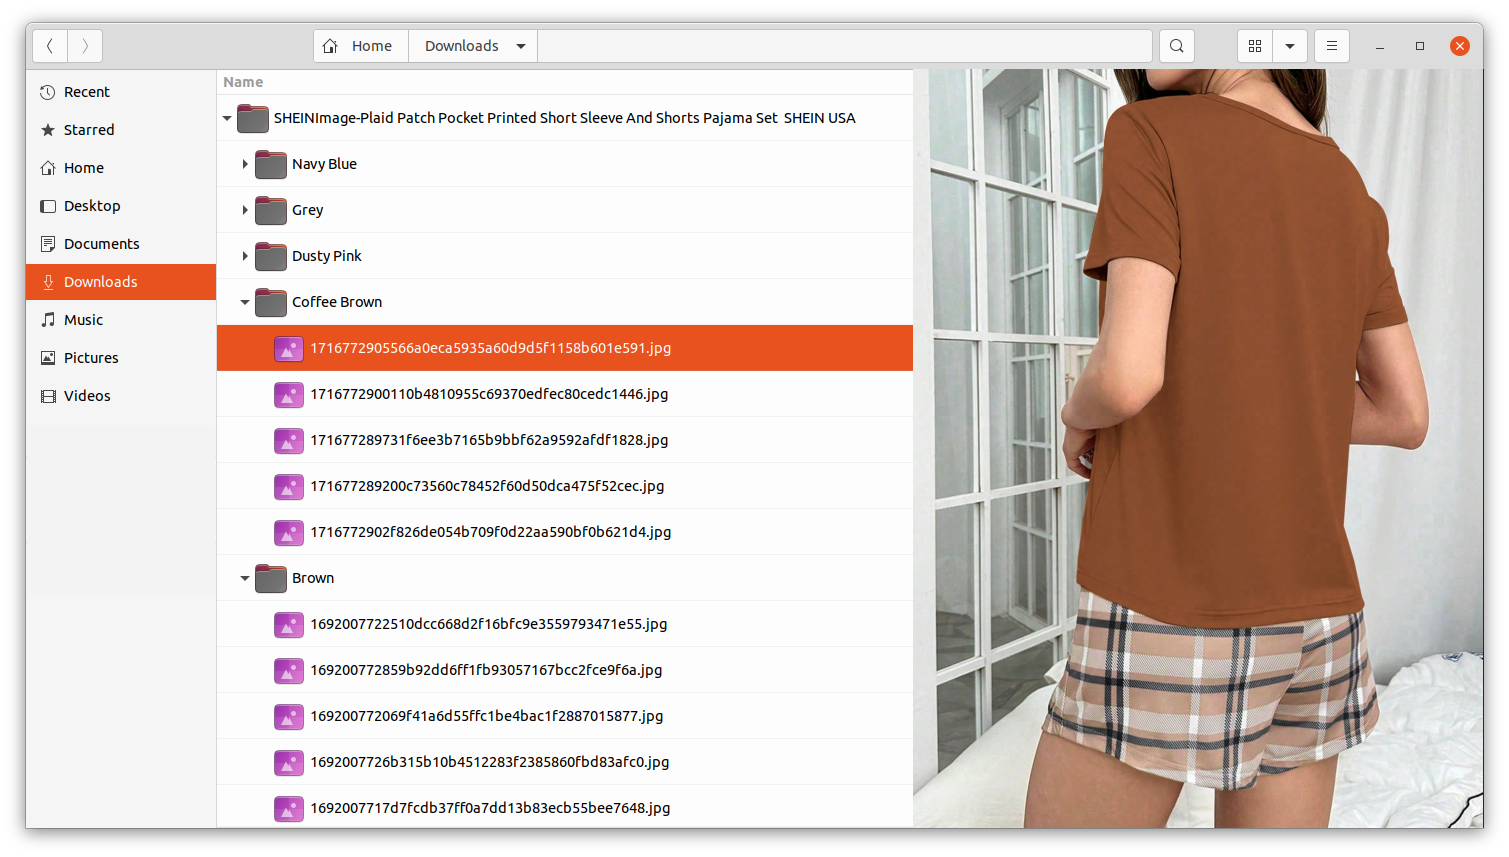Expand the Dusty Pink folder
This screenshot has width=1509, height=857.
click(x=245, y=256)
